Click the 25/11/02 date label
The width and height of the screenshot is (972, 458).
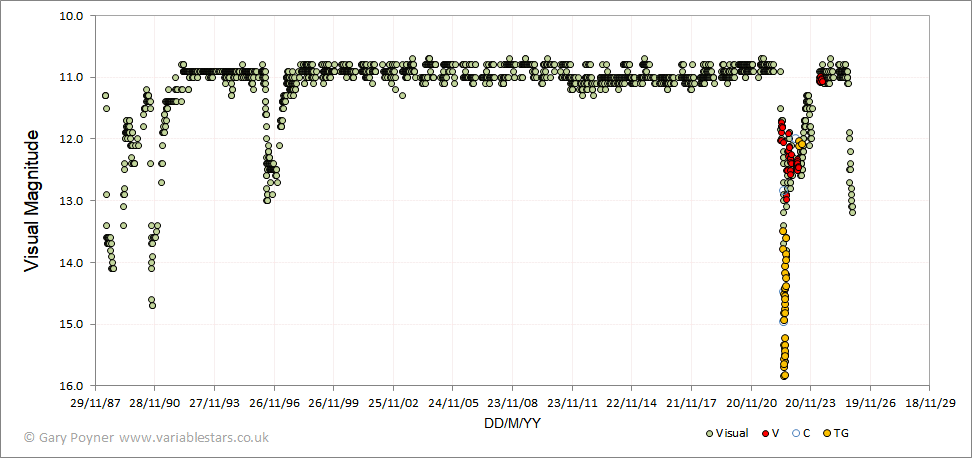393,403
